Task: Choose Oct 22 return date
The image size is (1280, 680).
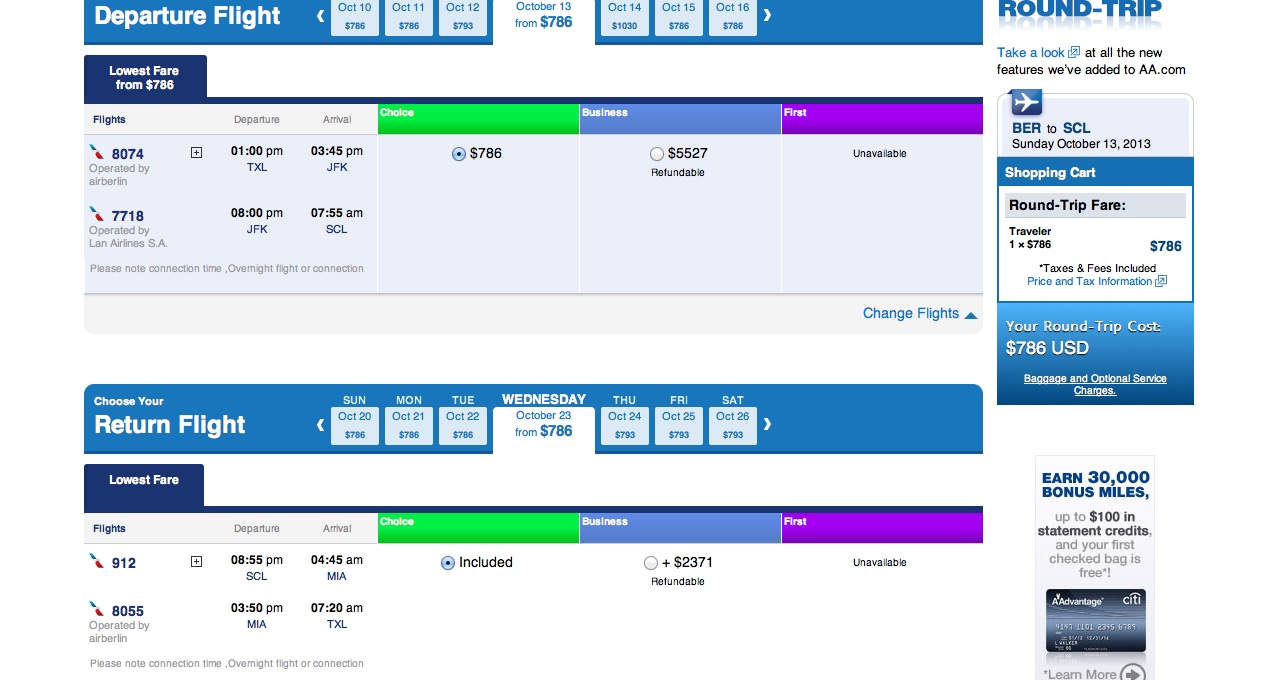Action: [463, 425]
